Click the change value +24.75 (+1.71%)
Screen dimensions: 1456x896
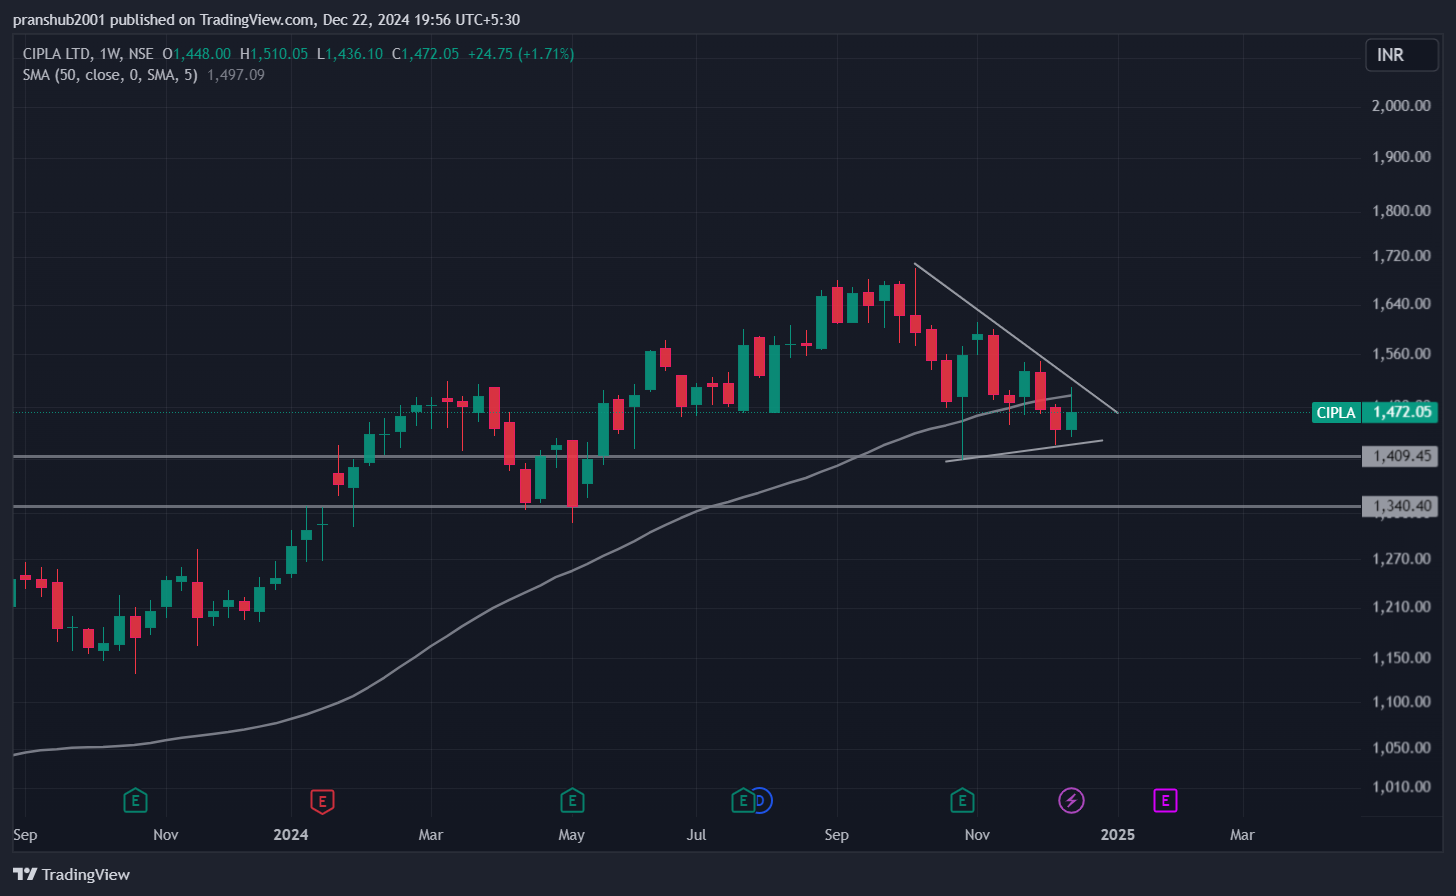[x=521, y=54]
